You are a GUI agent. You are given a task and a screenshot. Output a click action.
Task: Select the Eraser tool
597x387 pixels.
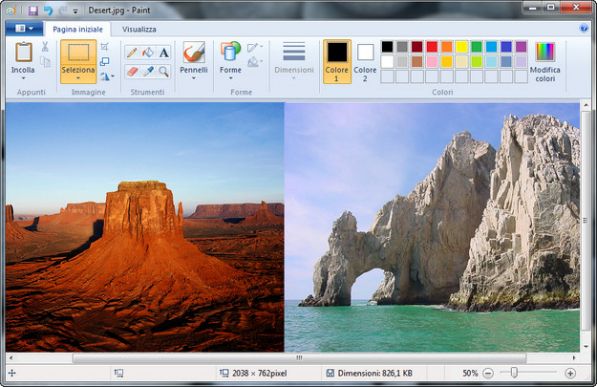coord(132,72)
